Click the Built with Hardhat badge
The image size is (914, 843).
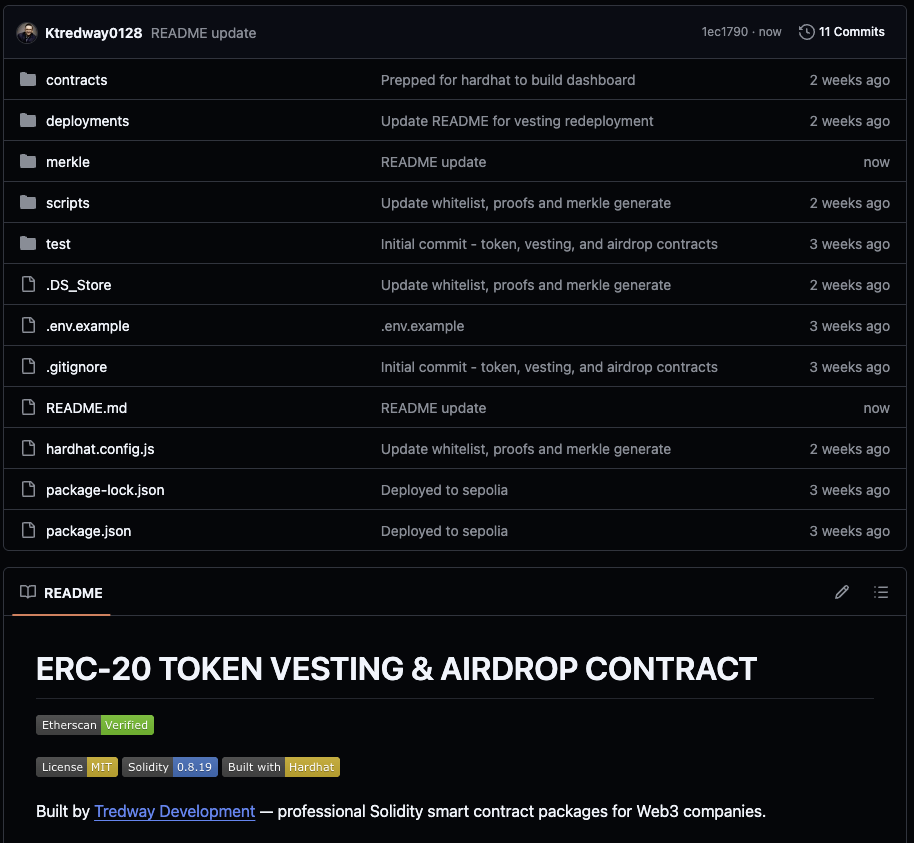coord(280,767)
